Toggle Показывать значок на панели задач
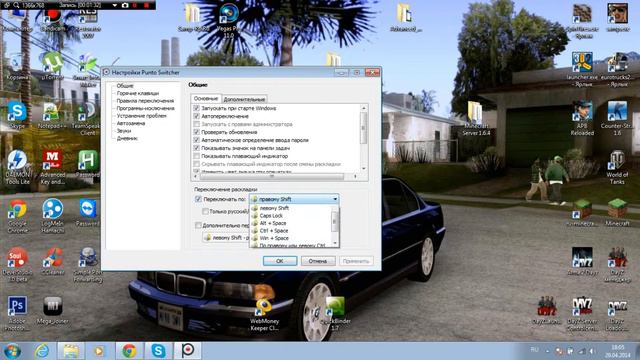This screenshot has height=360, width=640. tap(197, 148)
